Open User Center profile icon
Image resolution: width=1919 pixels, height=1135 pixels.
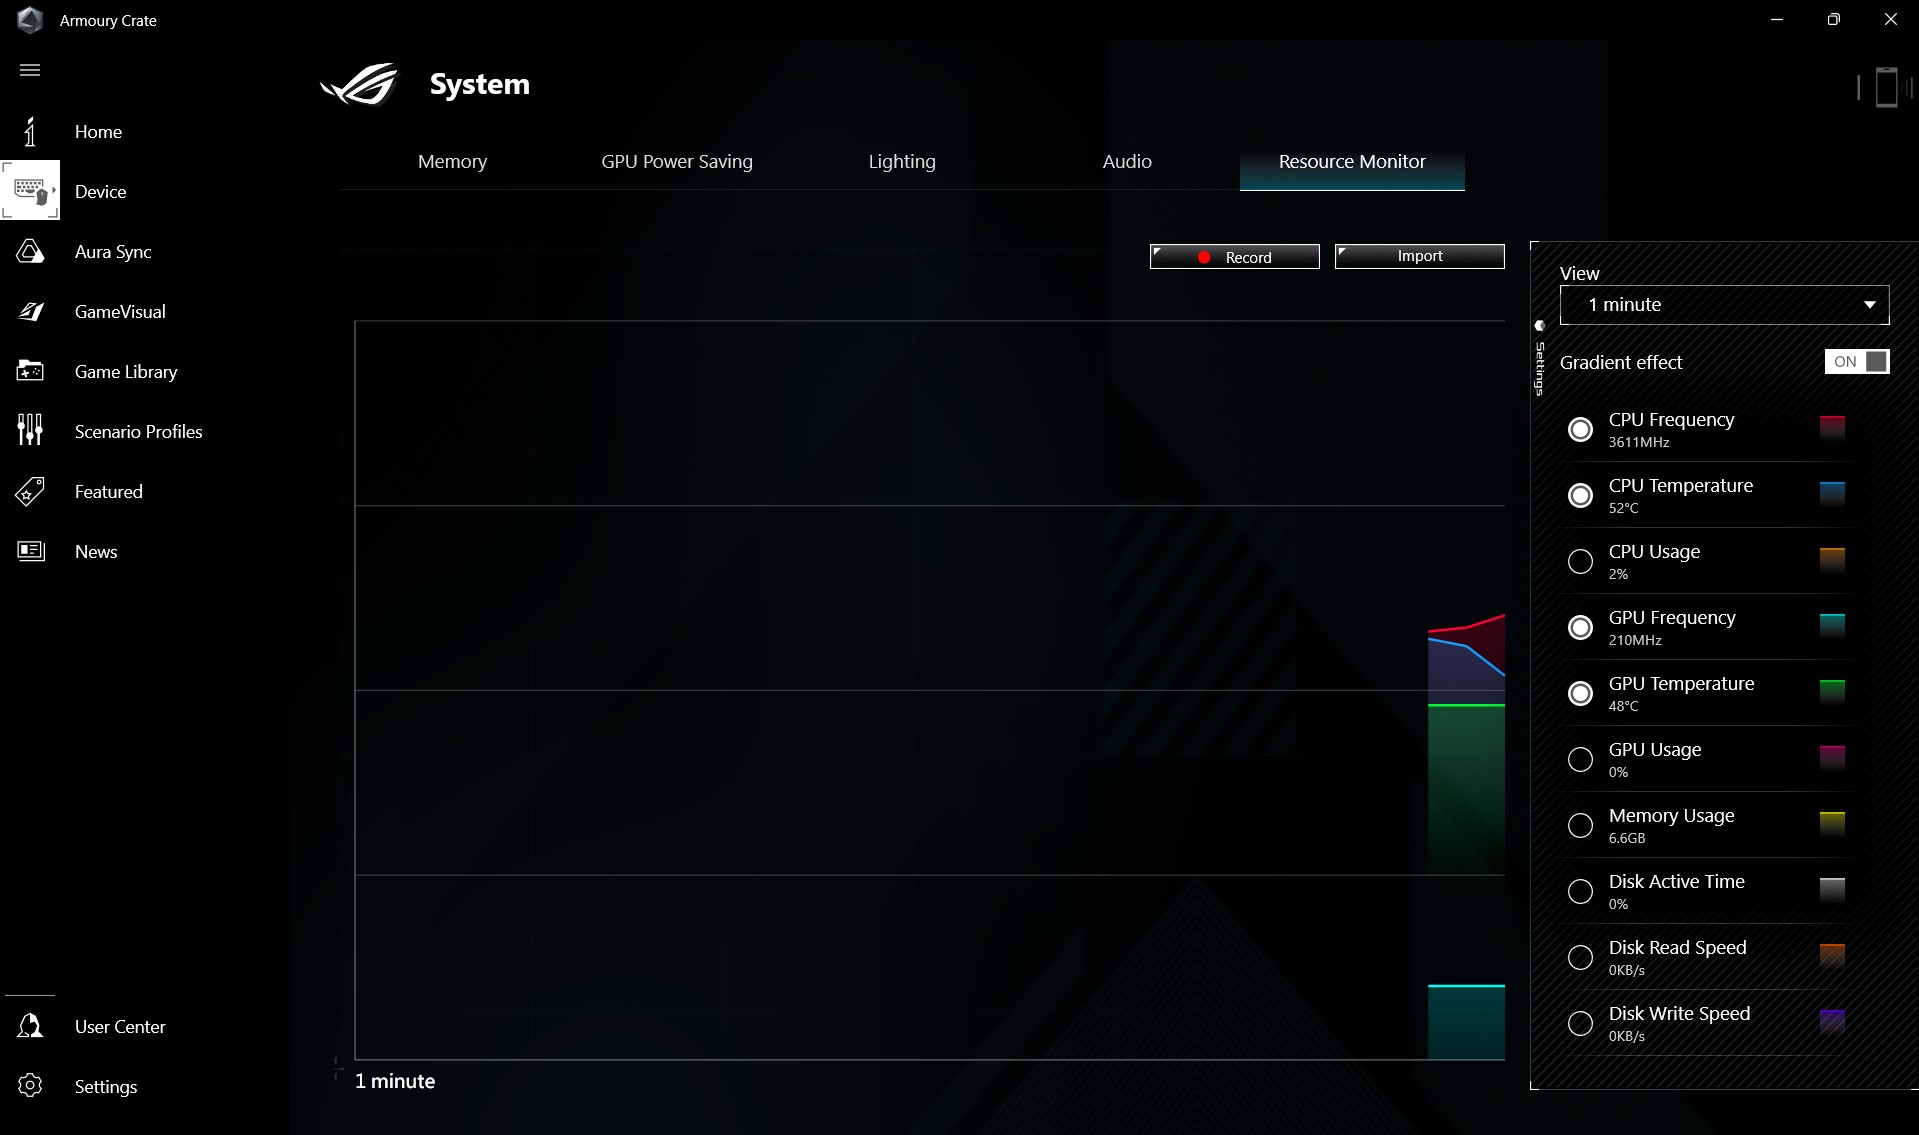pyautogui.click(x=30, y=1027)
